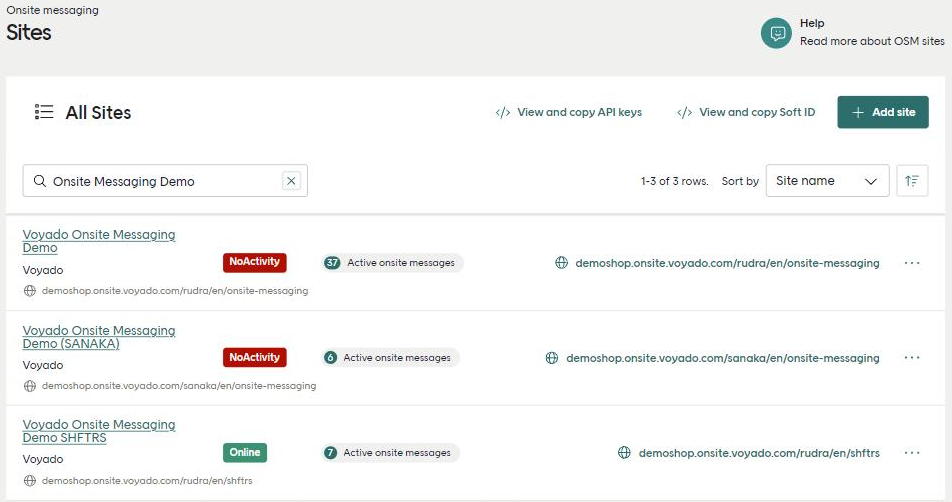Click small globe icon under SANAKA site name
Screen dimensions: 952x502
tap(30, 386)
